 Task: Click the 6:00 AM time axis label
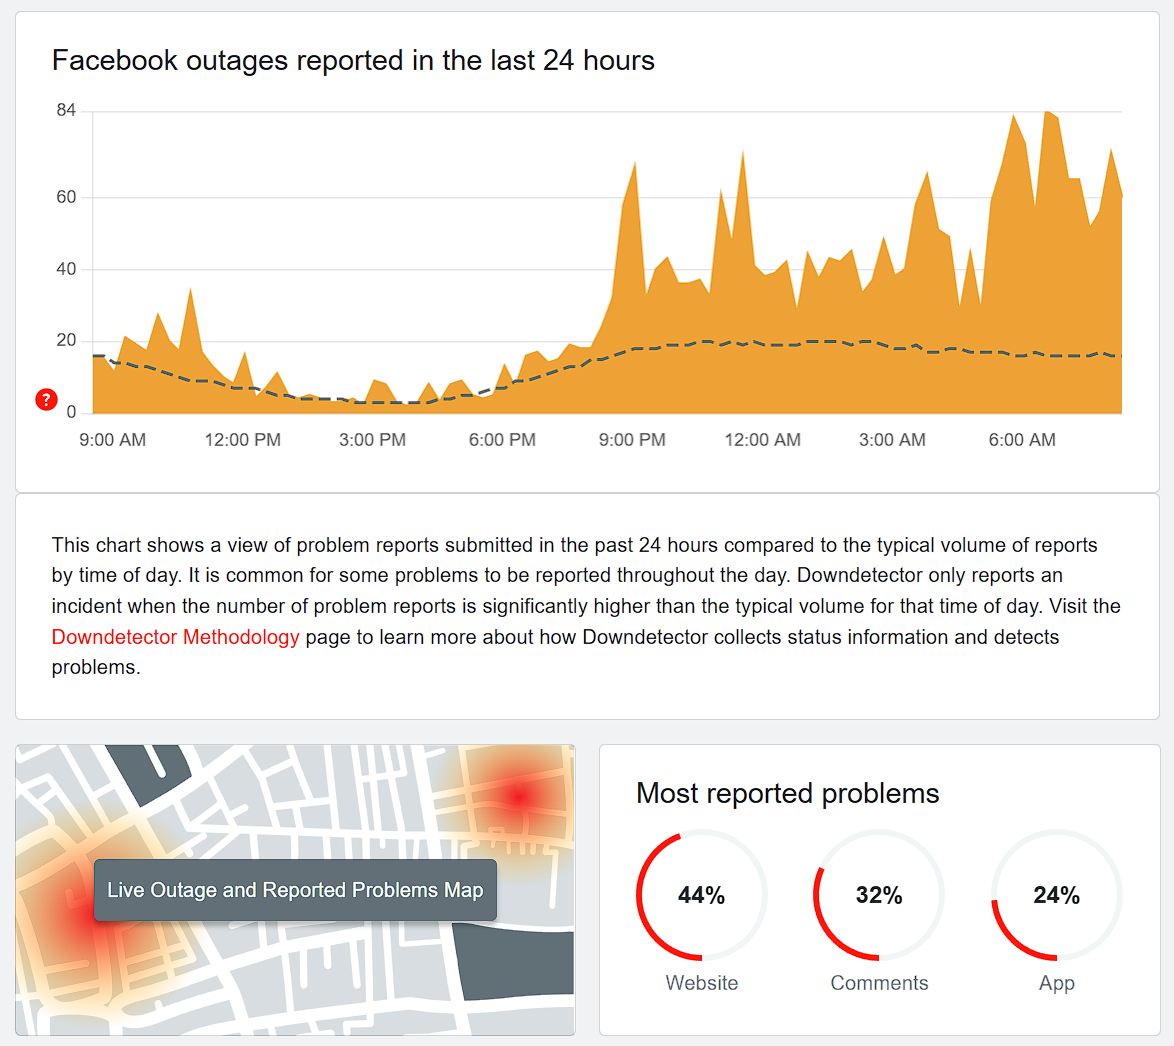point(1022,440)
